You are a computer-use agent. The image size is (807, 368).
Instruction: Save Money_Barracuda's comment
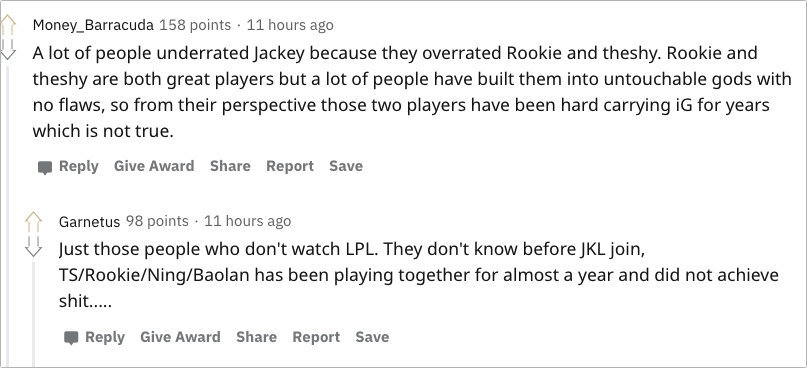point(346,166)
